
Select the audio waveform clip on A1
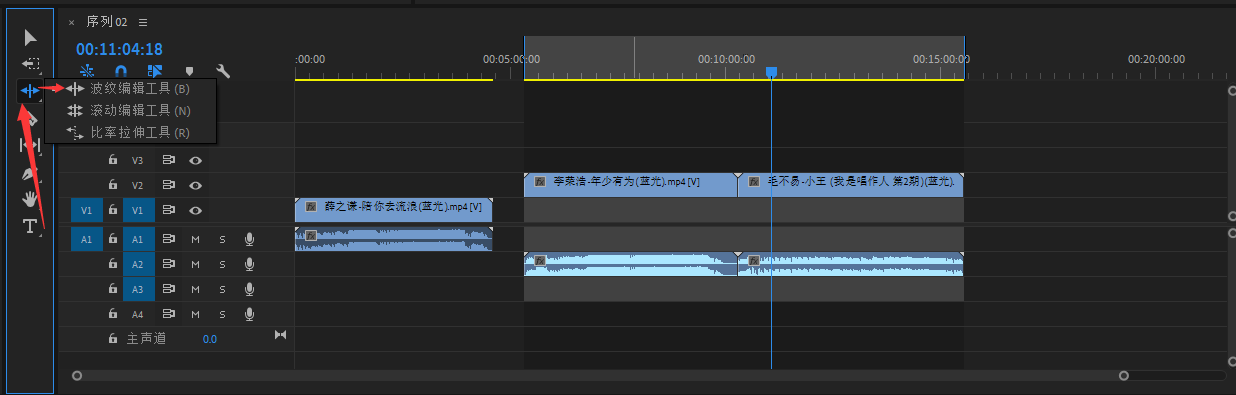click(x=394, y=239)
